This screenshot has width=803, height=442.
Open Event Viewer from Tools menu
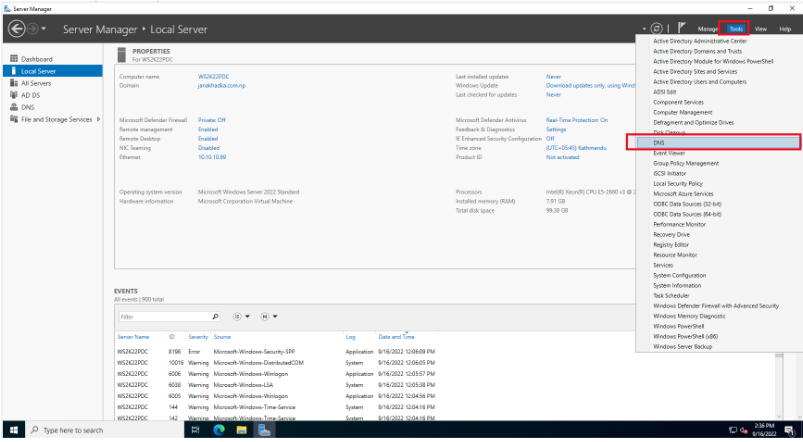pos(668,153)
